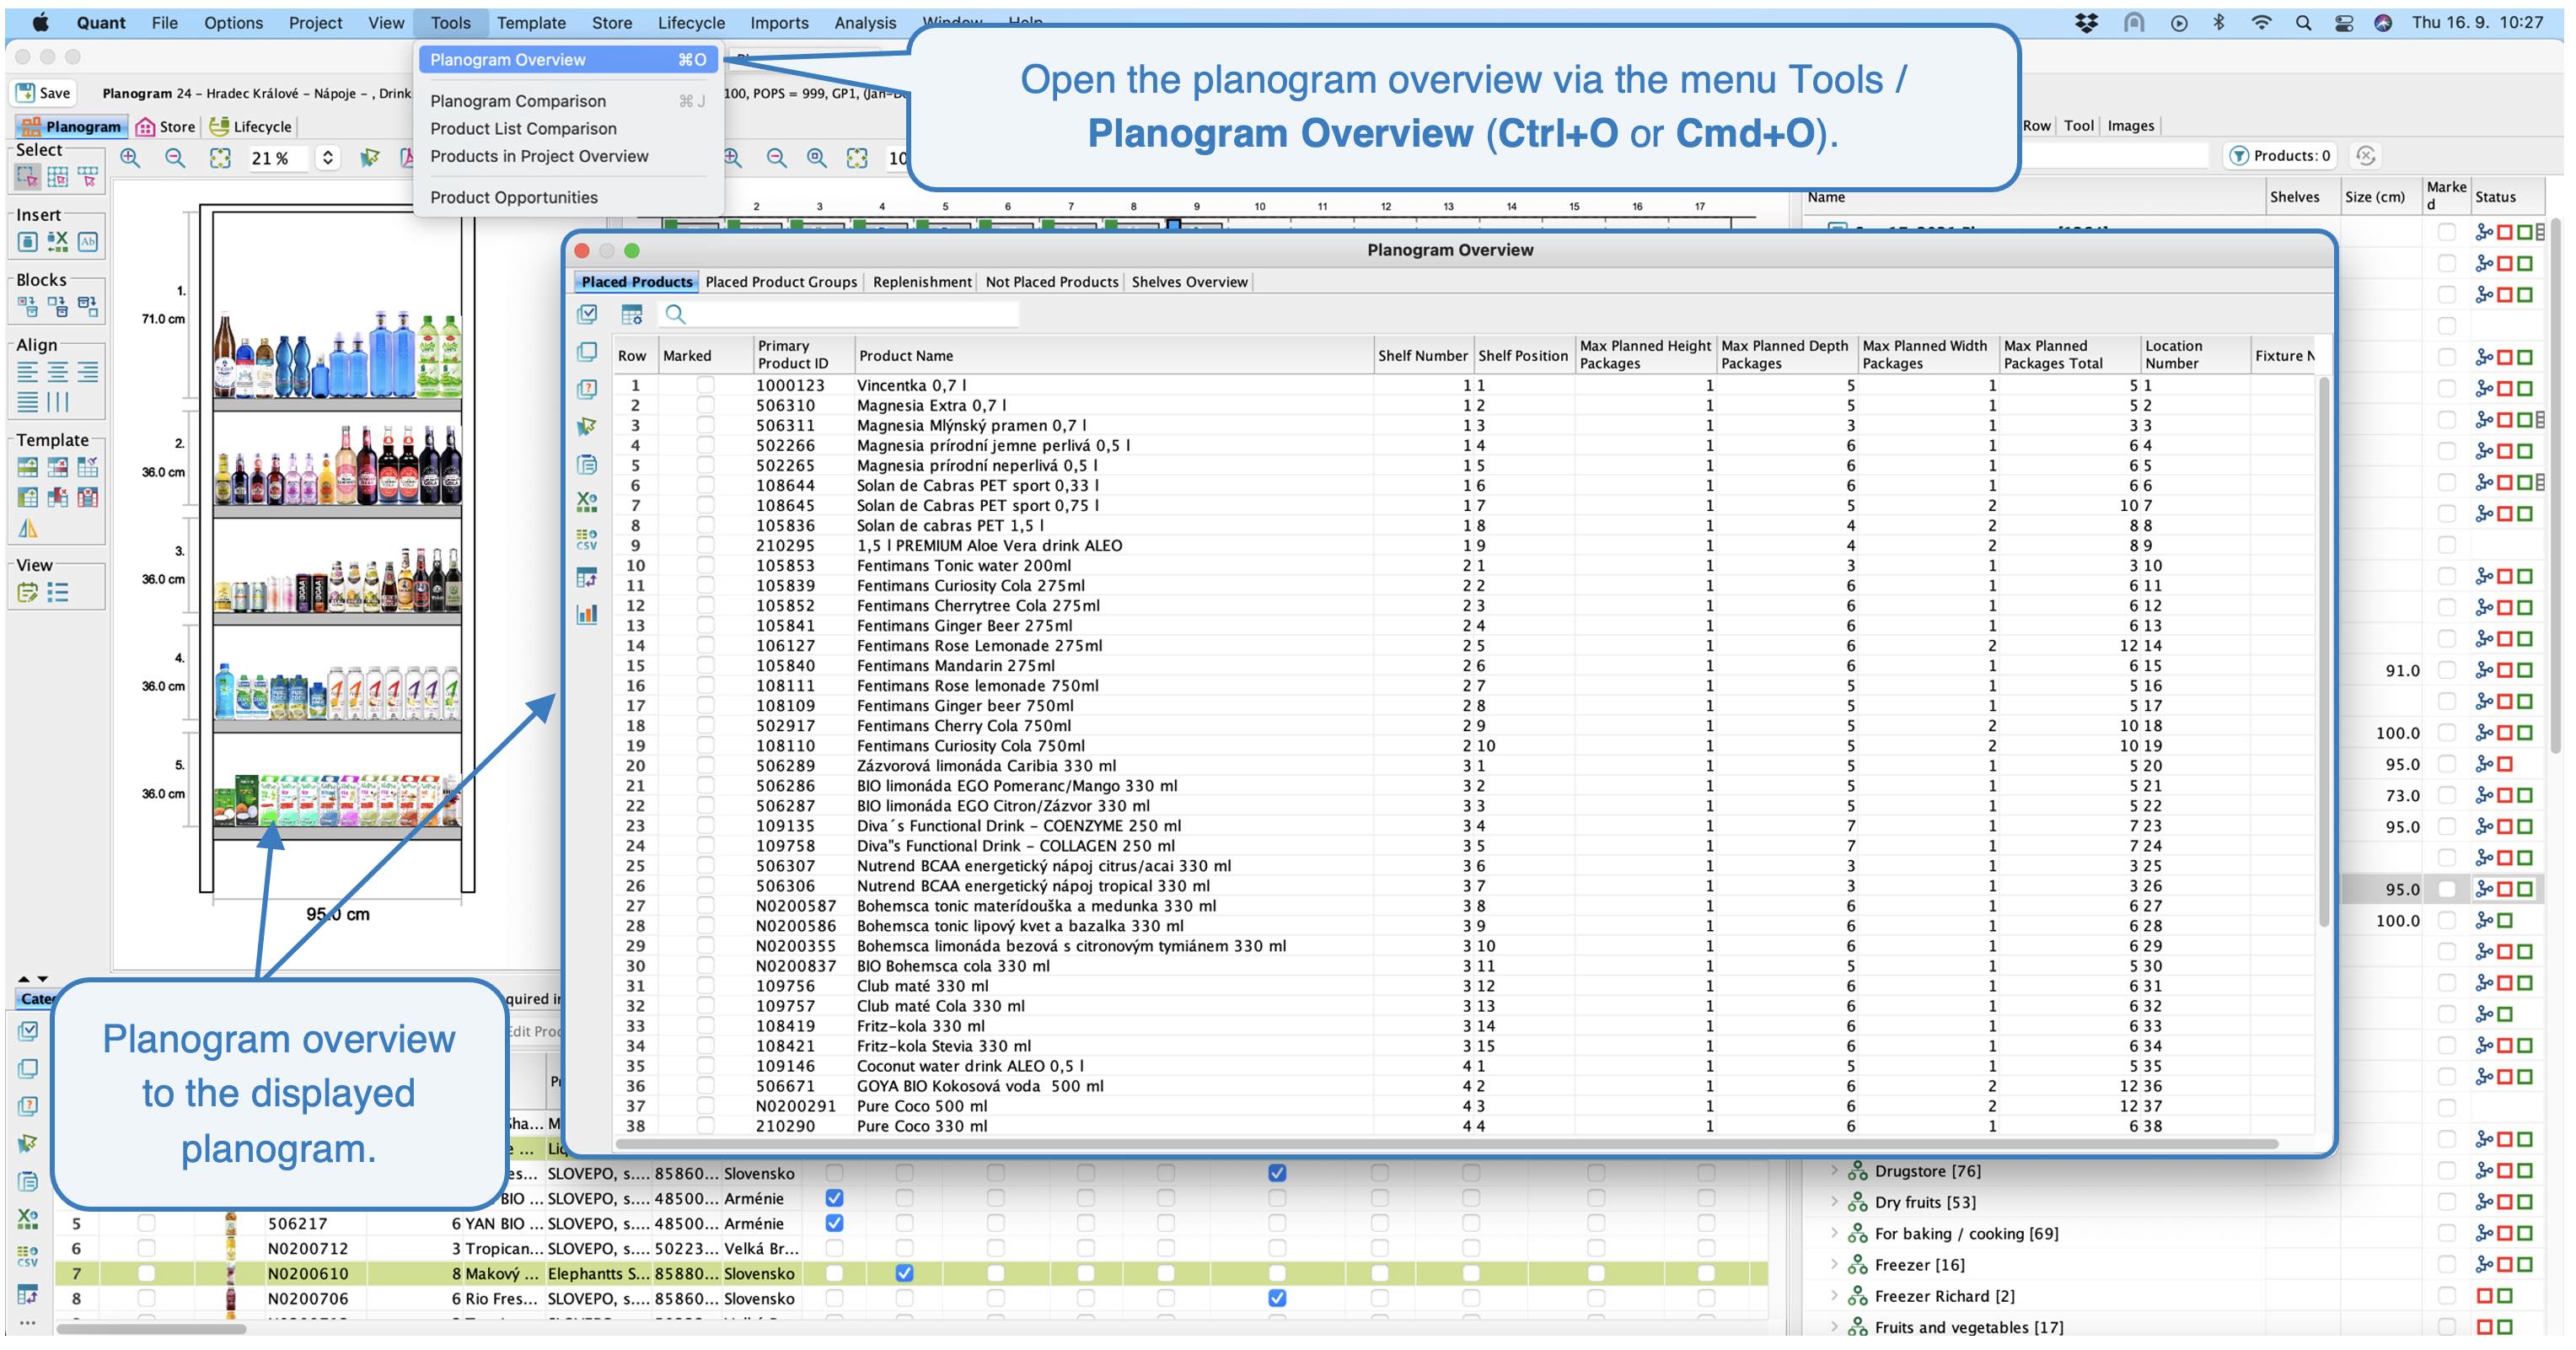Click the first Blocks tool icon
Image resolution: width=2576 pixels, height=1350 pixels.
pos(27,306)
